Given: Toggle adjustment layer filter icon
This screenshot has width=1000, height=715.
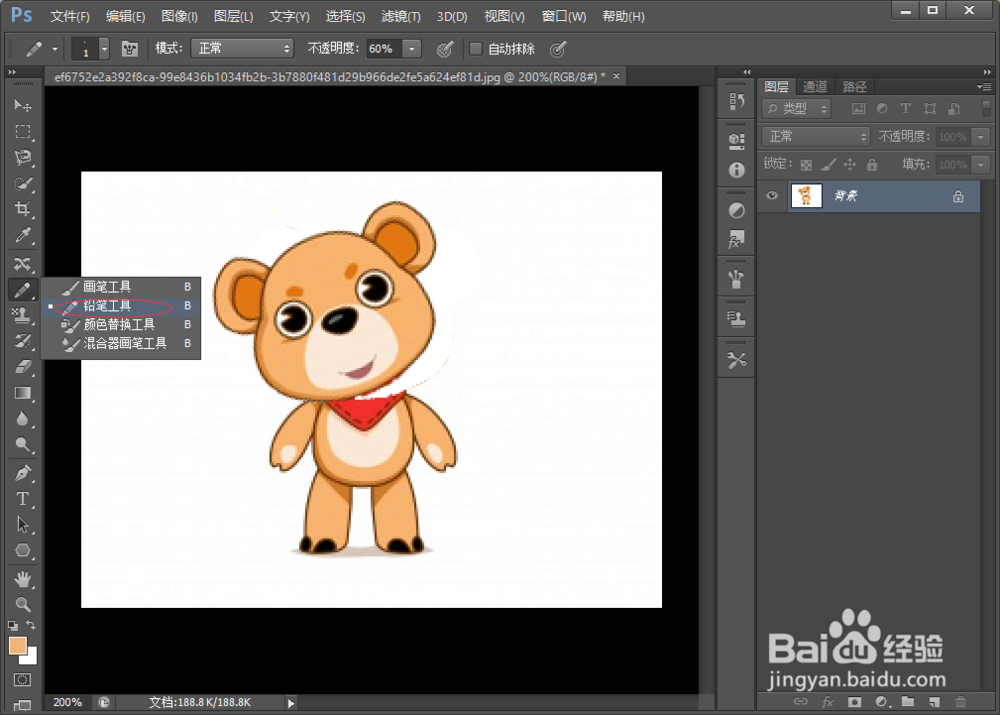Looking at the screenshot, I should (882, 108).
